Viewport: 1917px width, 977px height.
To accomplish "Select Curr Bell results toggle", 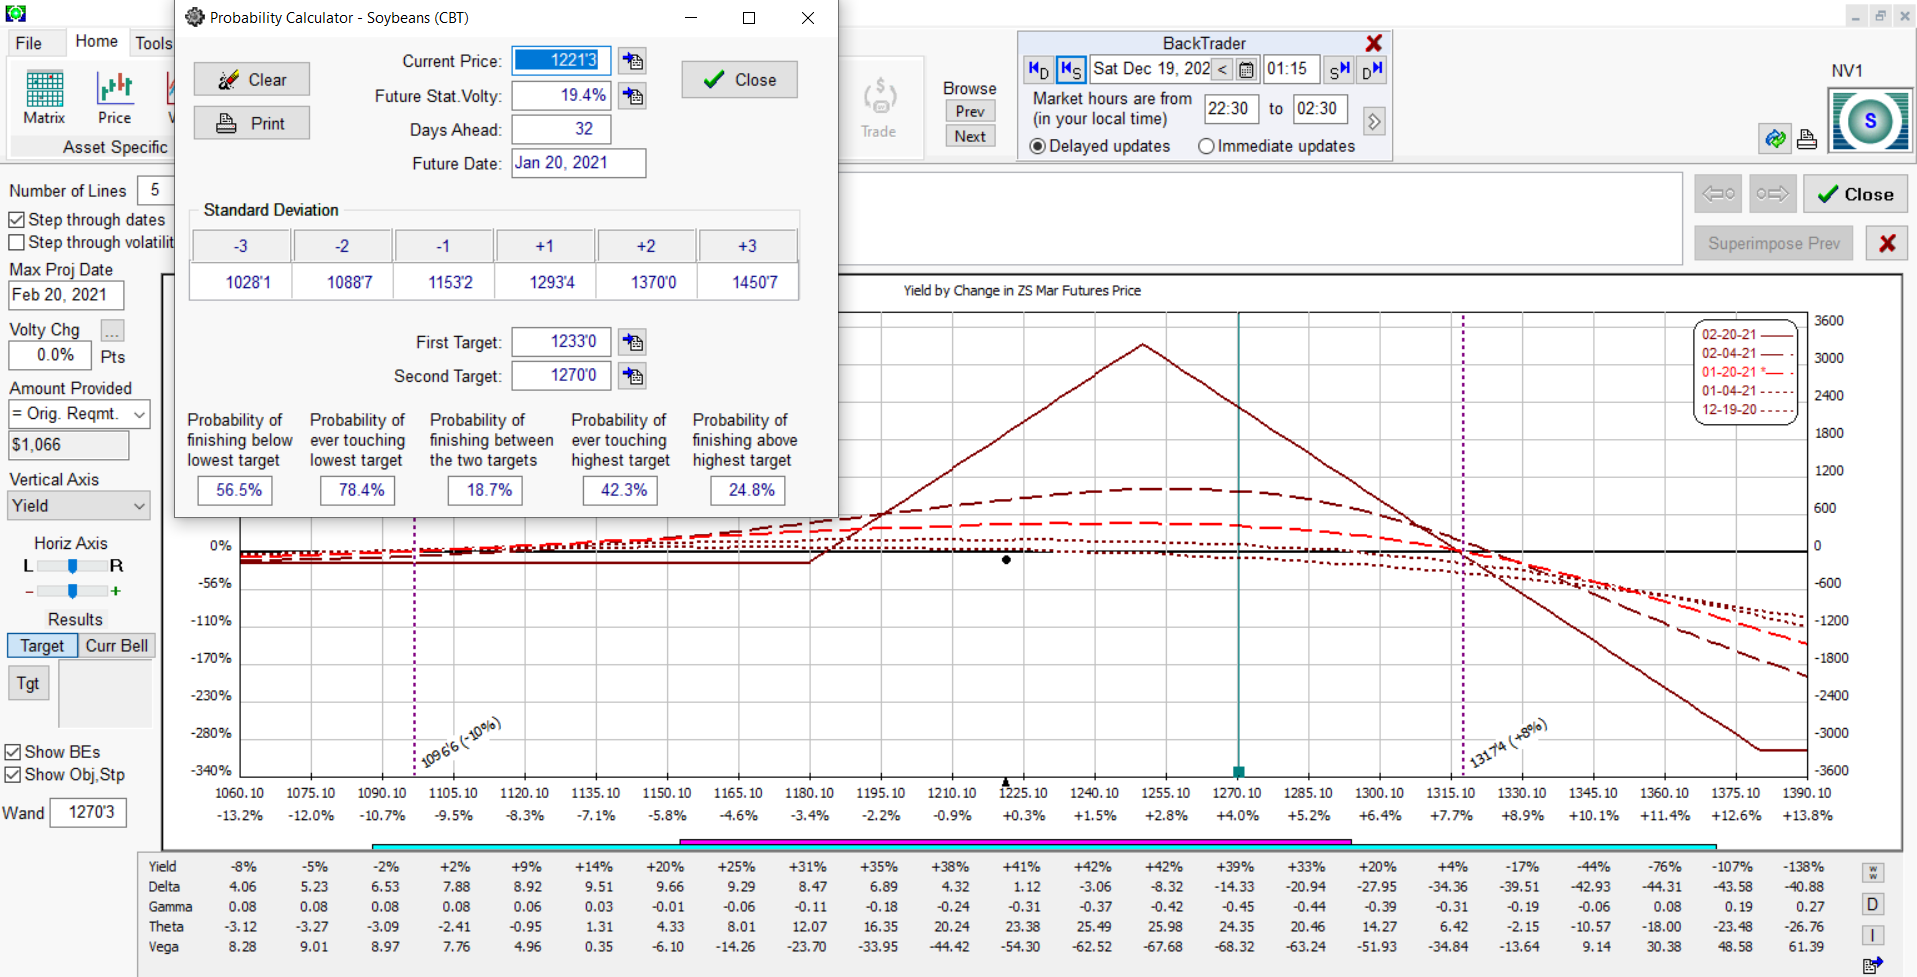I will click(x=117, y=646).
